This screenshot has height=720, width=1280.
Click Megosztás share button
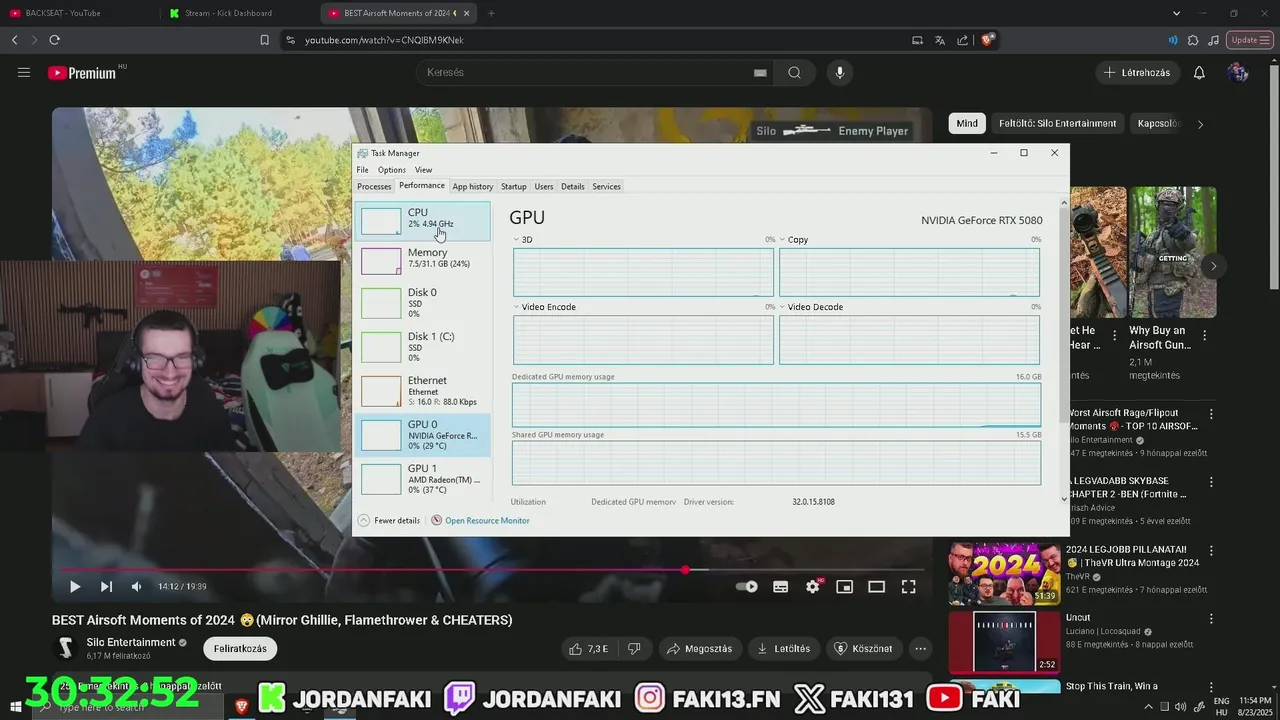(699, 648)
